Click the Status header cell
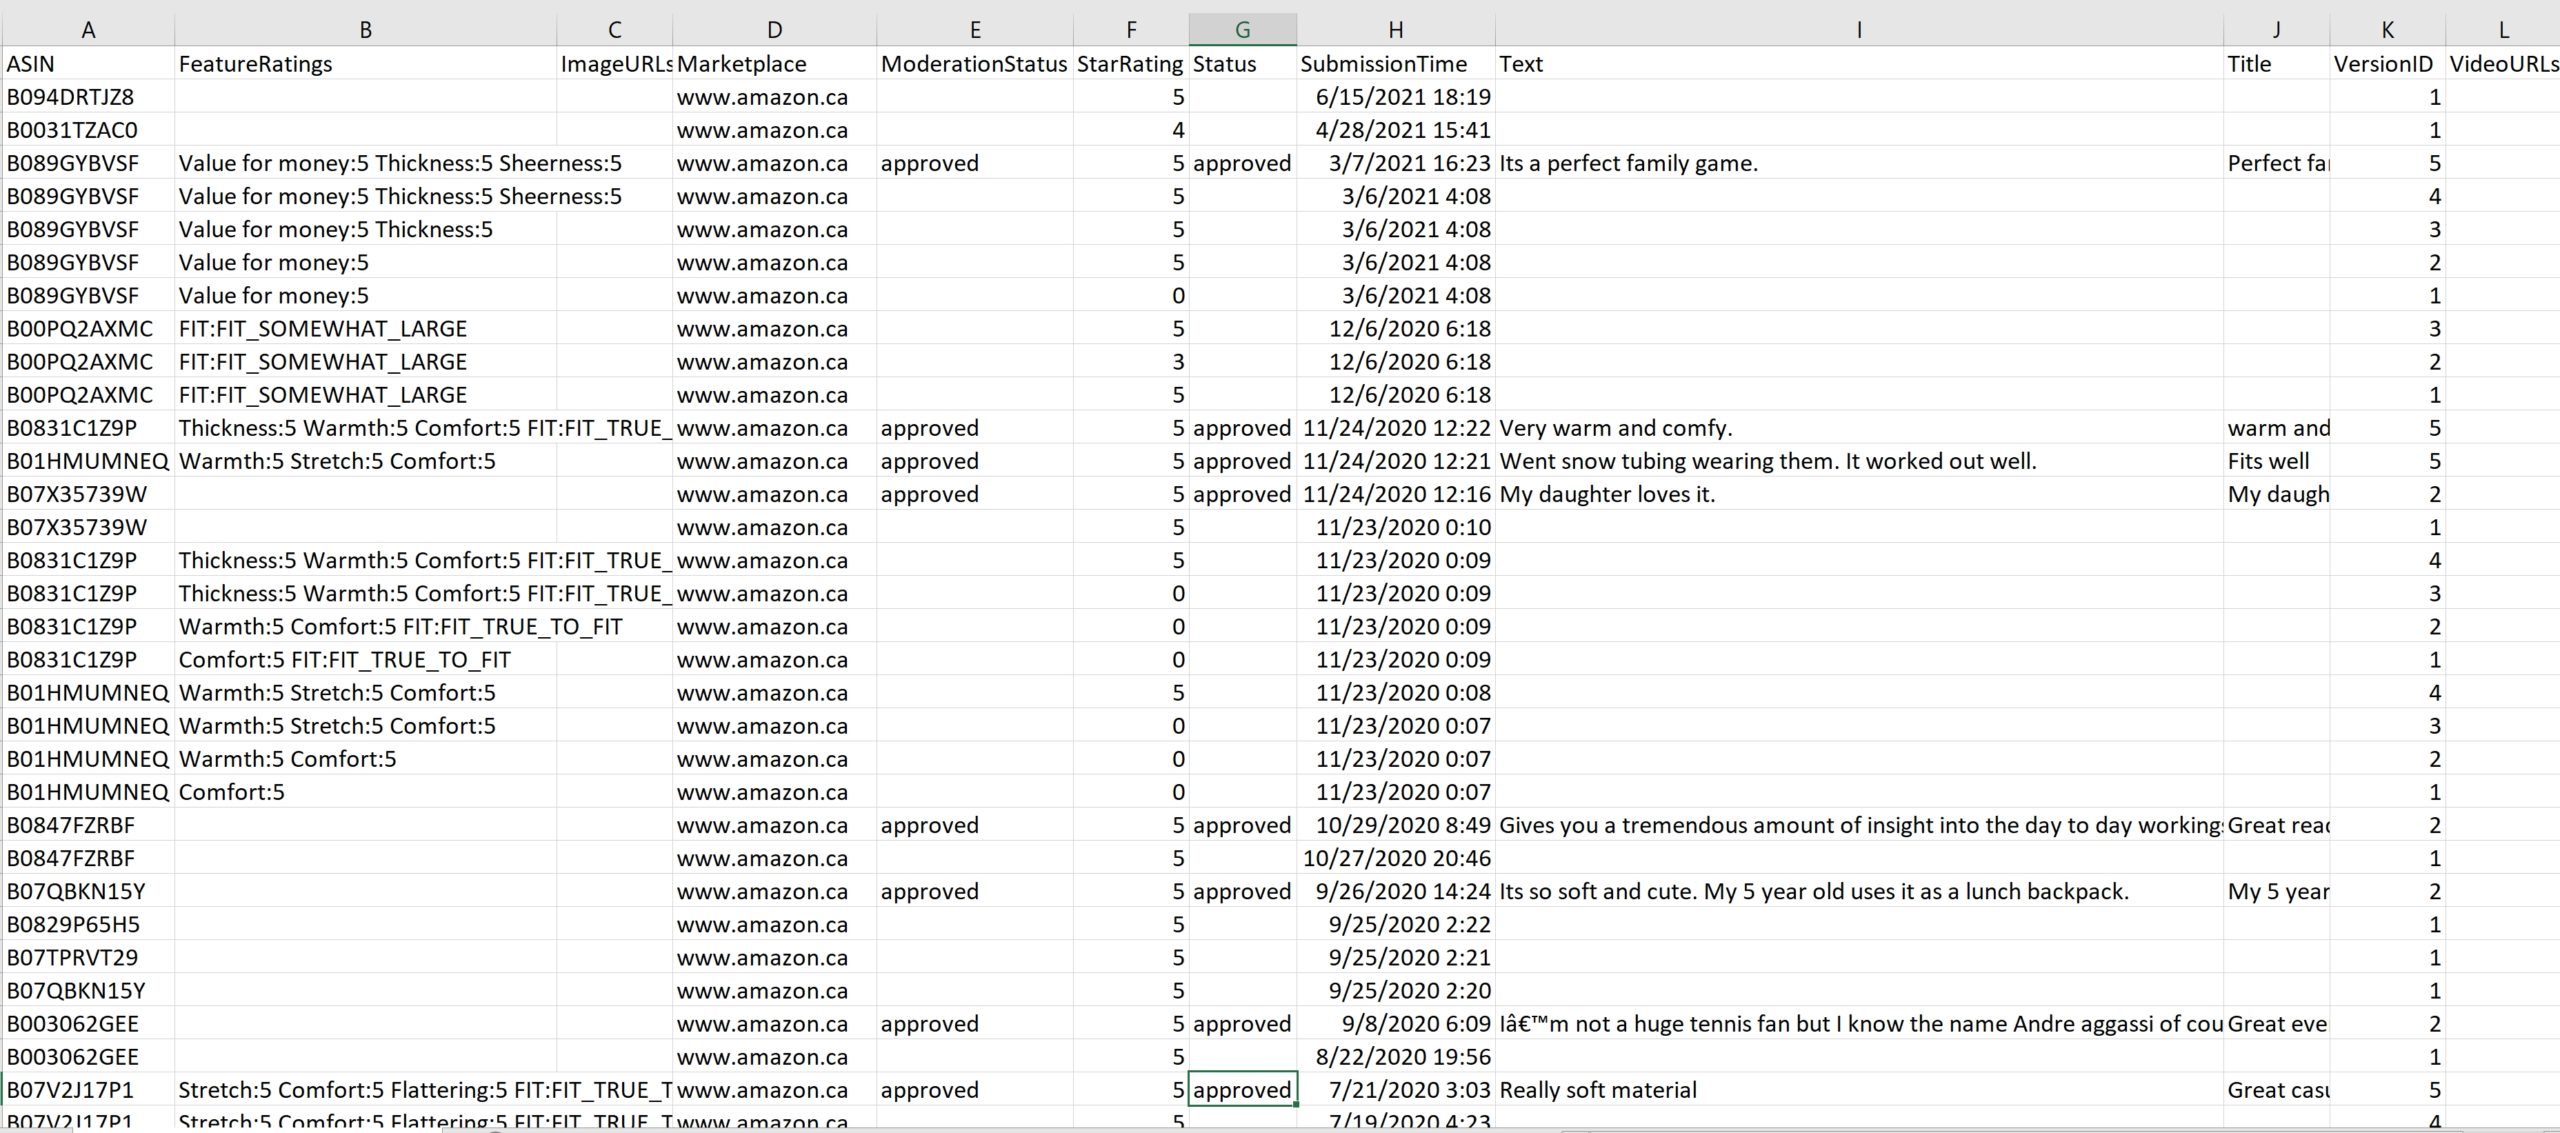2560x1133 pixels. 1243,64
